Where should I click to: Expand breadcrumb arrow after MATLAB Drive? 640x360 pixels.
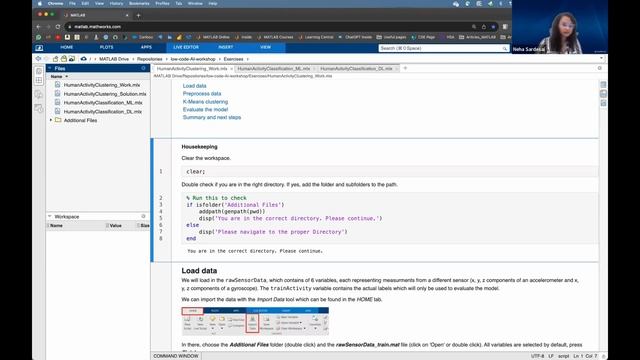click(133, 59)
